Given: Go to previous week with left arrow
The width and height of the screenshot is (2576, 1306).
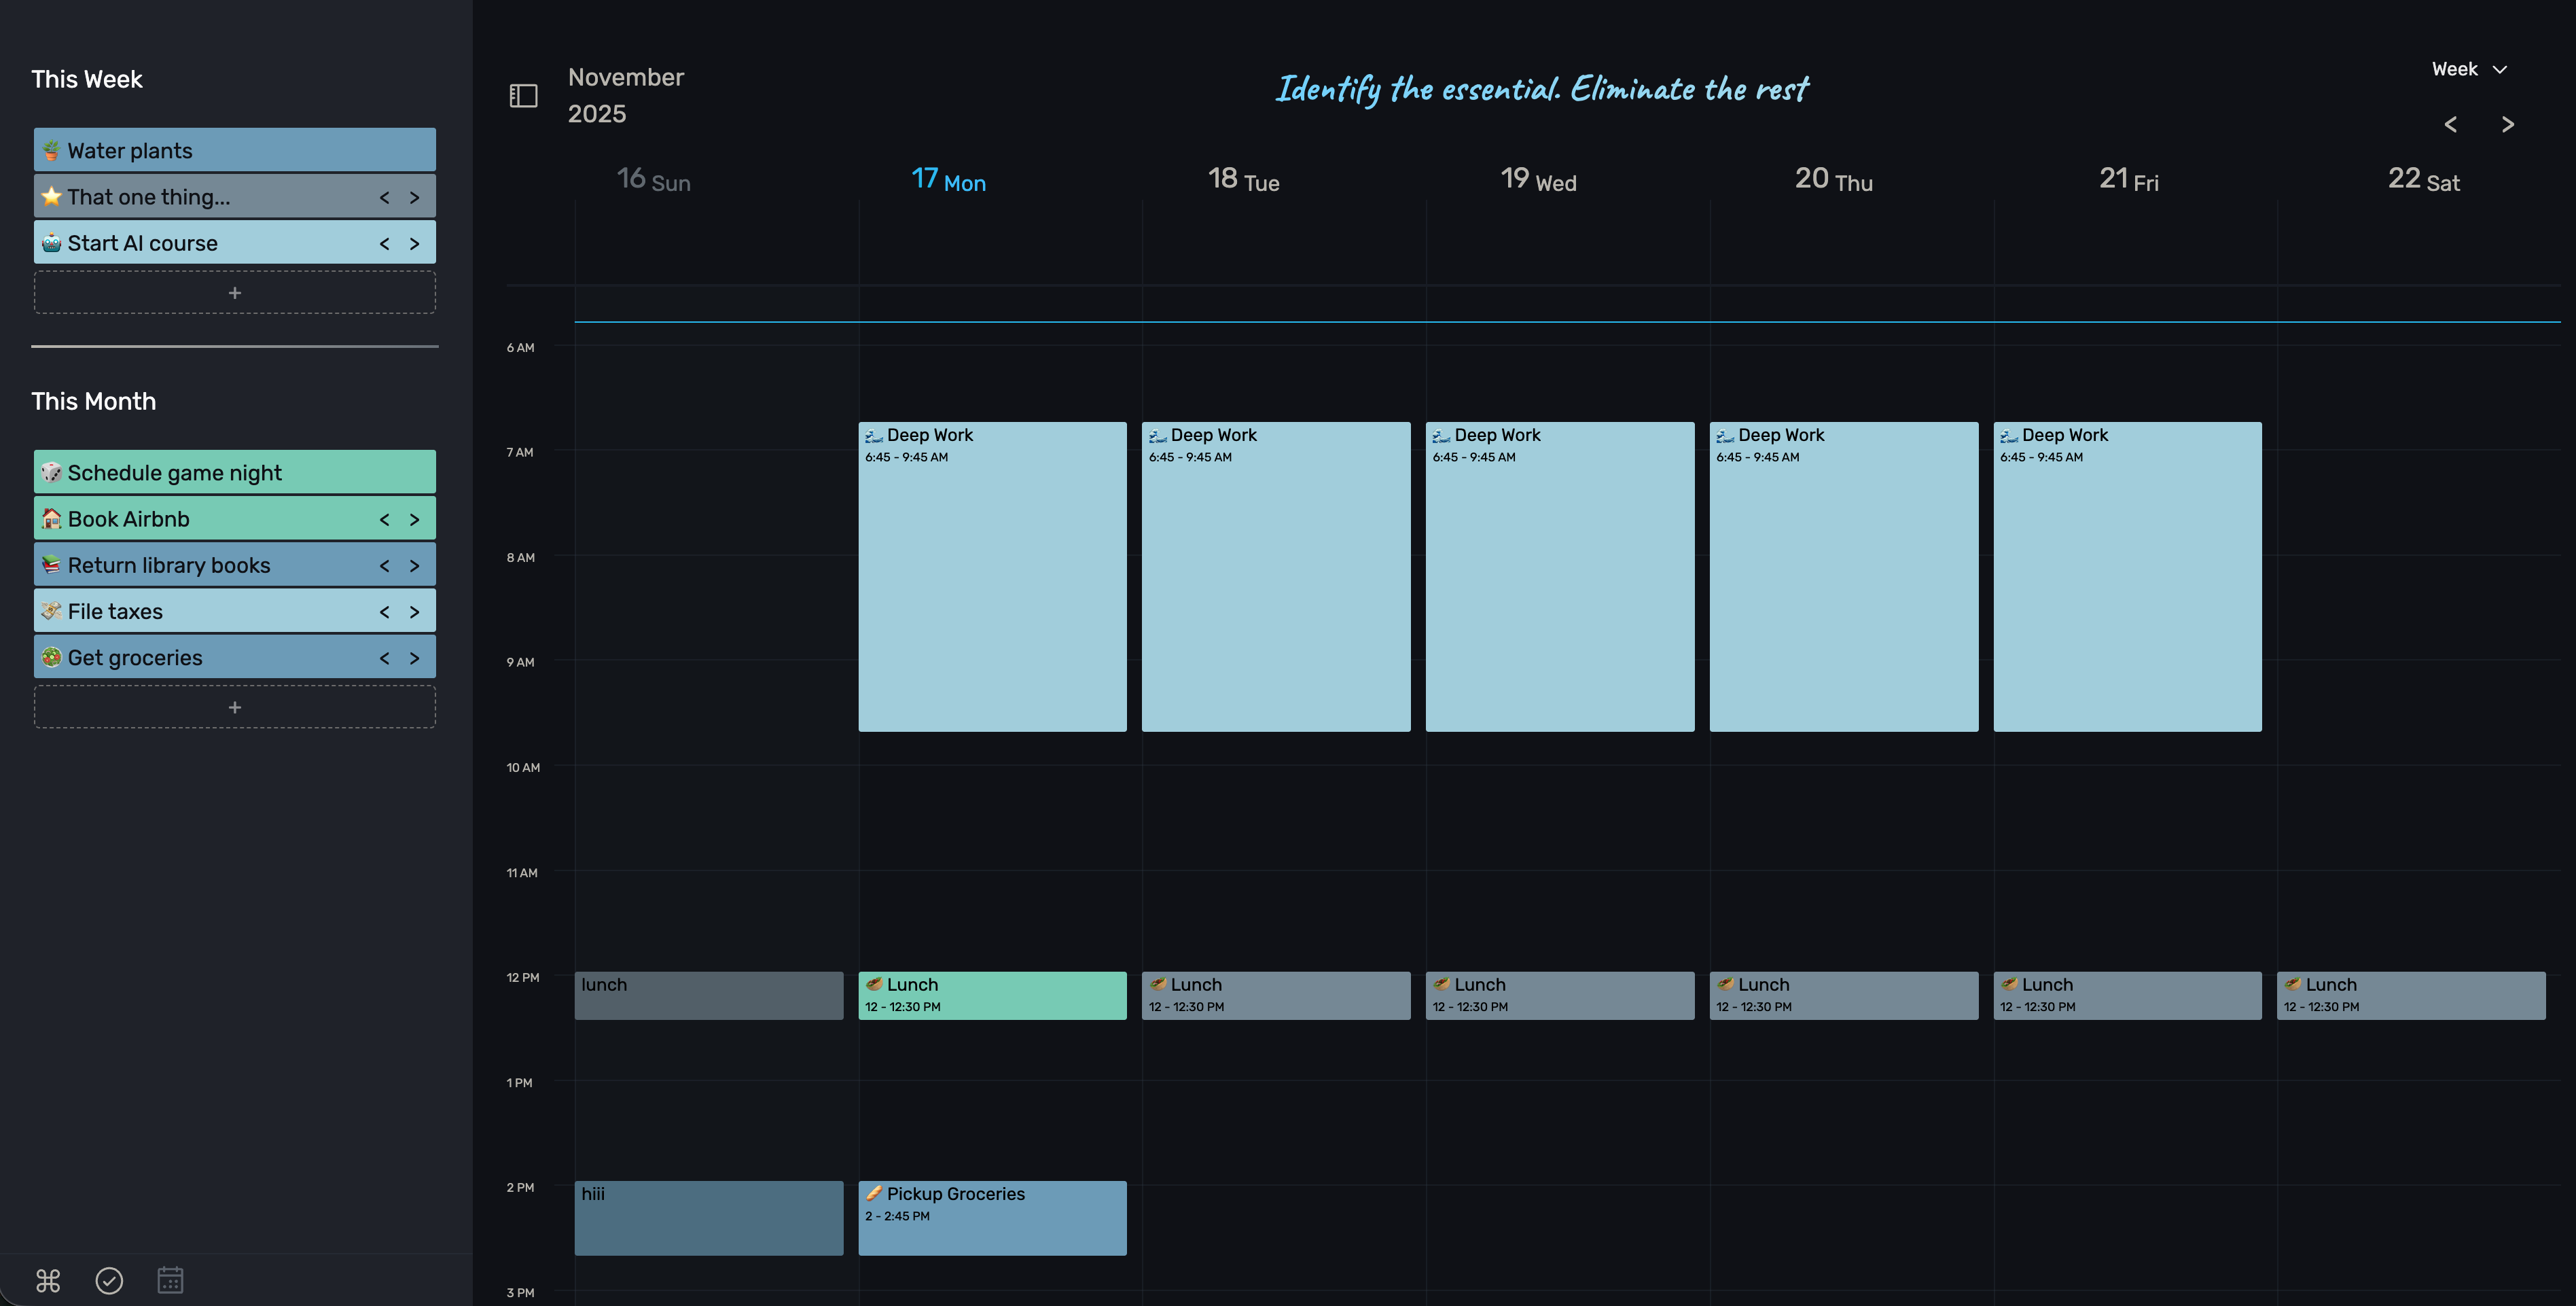Looking at the screenshot, I should coord(2450,125).
